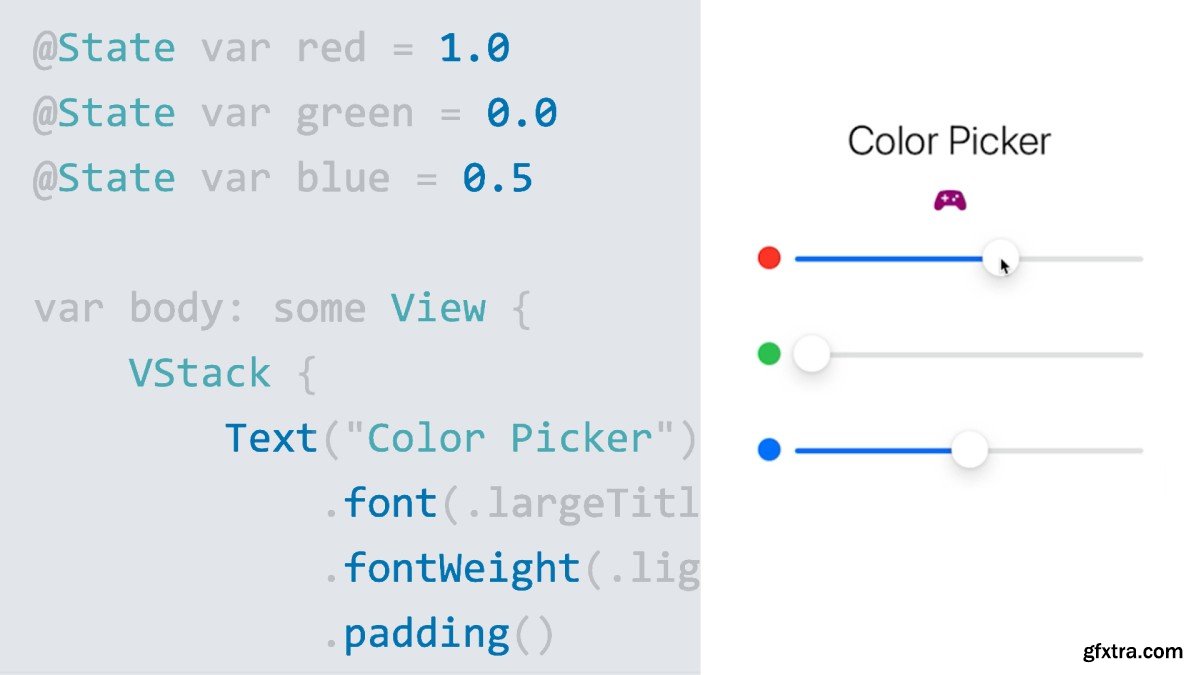Click the filled portion of the blue slider track
Viewport: 1200px width, 675px height.
[870, 450]
